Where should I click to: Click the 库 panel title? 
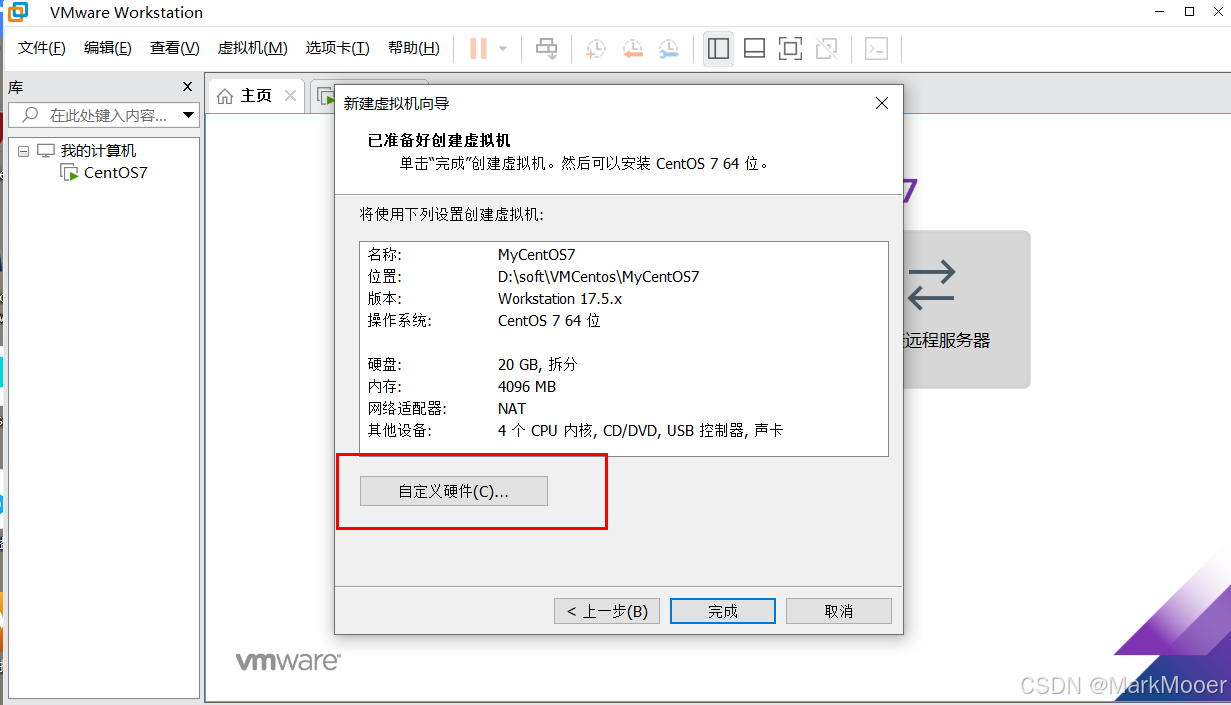pyautogui.click(x=16, y=87)
